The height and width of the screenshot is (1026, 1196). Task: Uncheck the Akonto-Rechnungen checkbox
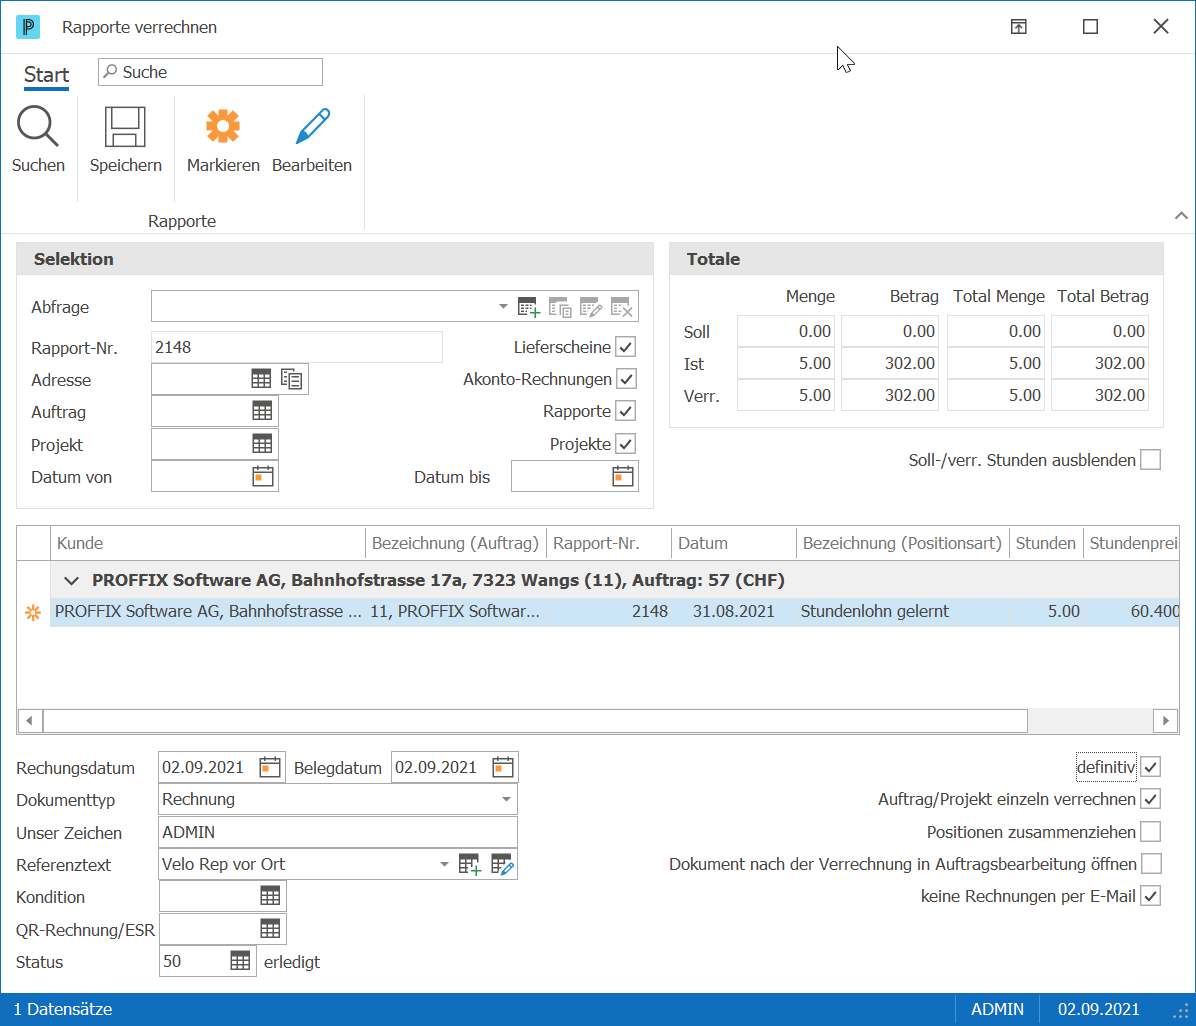tap(626, 379)
